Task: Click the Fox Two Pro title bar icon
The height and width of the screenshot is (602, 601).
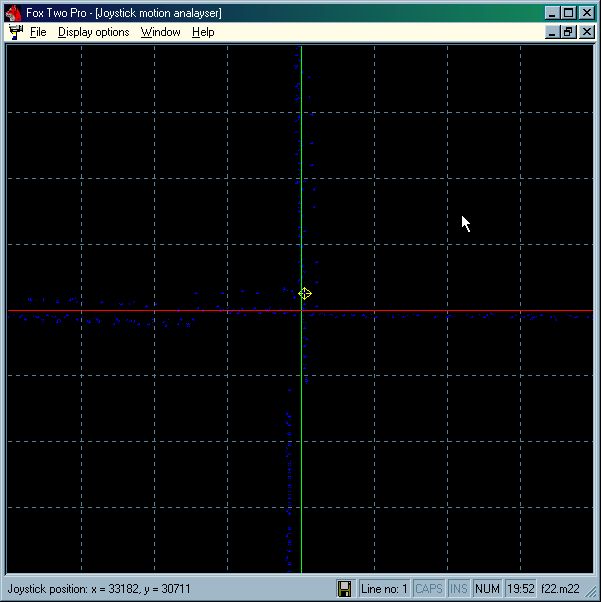Action: point(13,13)
